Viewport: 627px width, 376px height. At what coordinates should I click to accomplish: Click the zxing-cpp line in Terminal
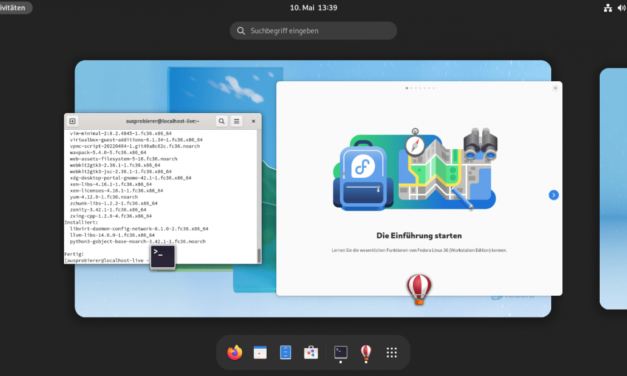[111, 216]
